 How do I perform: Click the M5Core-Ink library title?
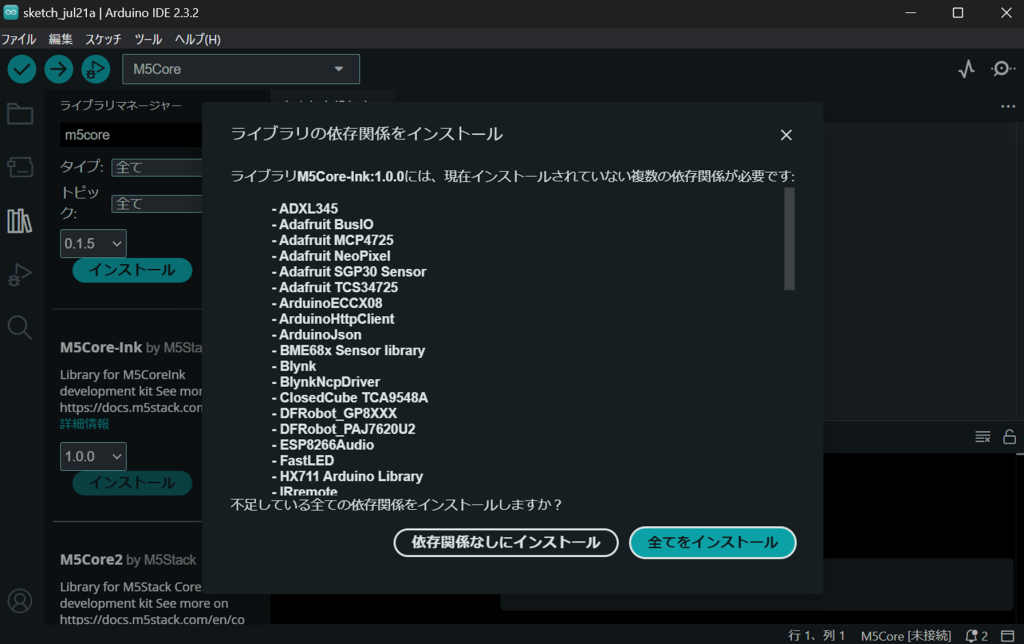101,347
